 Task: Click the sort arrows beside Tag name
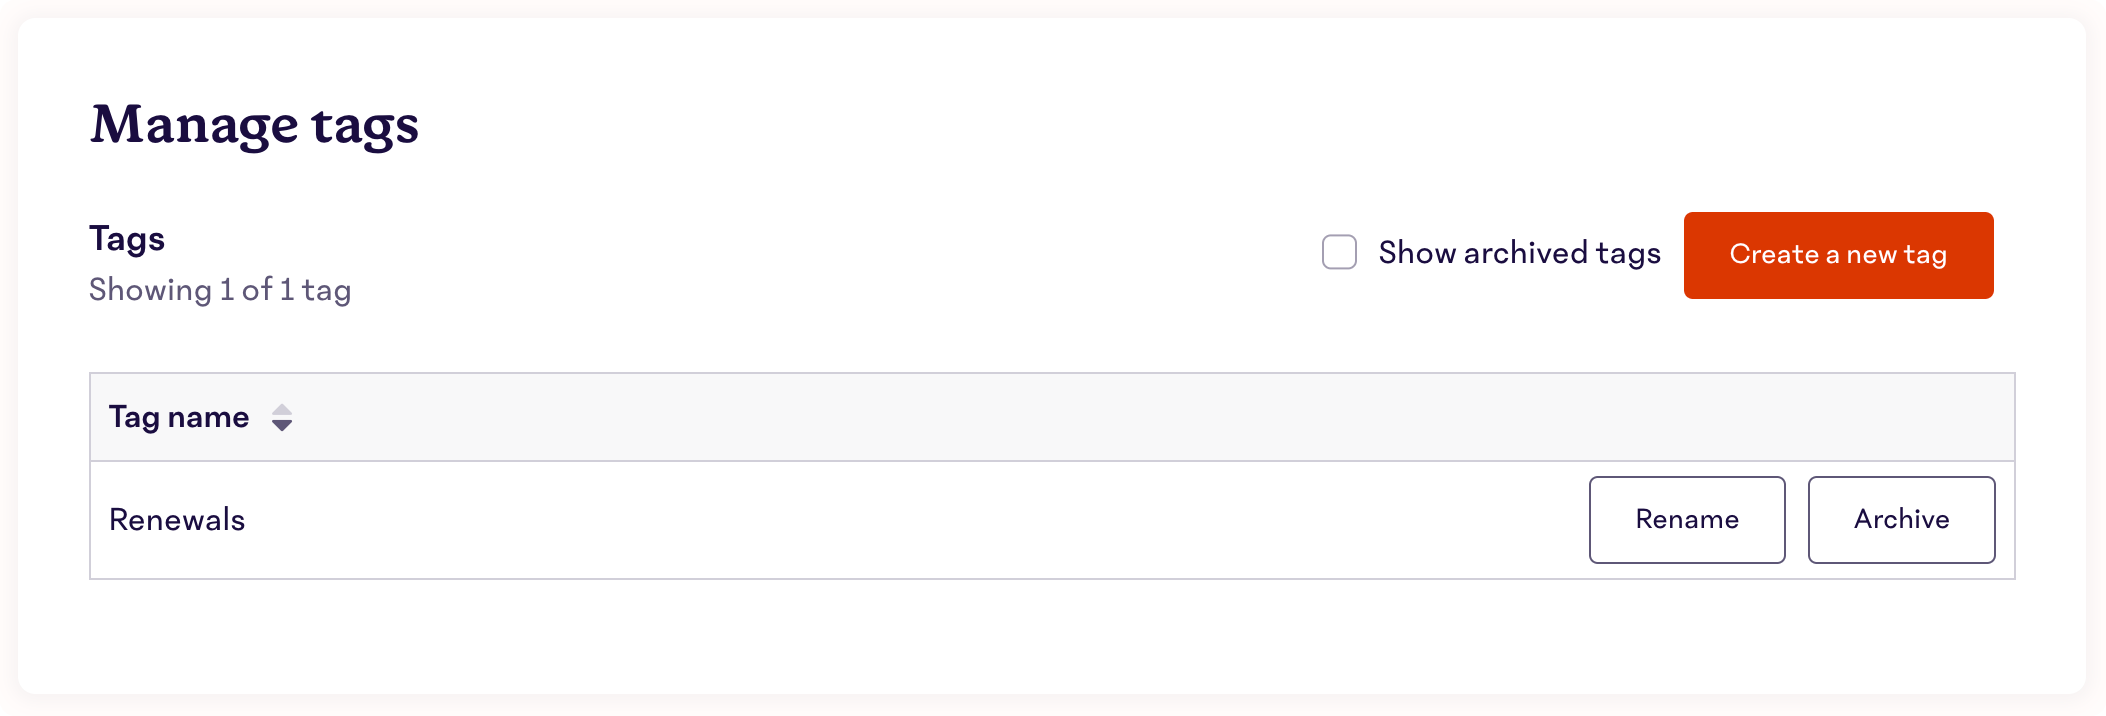click(x=282, y=418)
